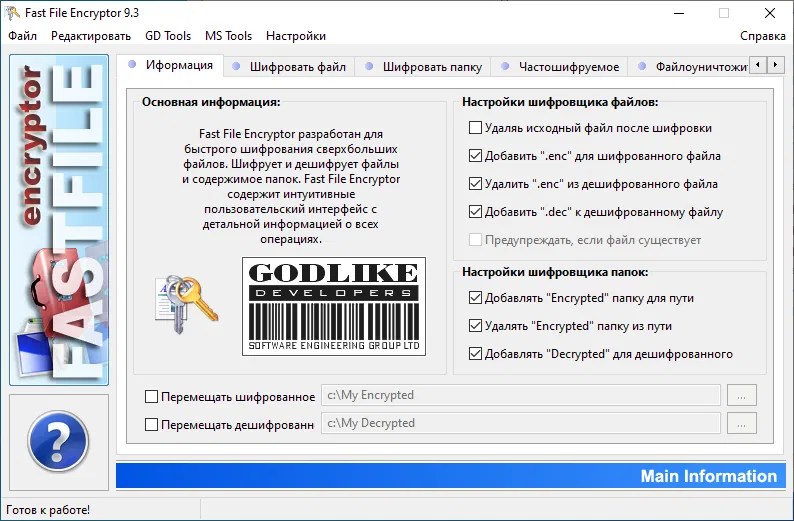
Task: Toggle Добавлять "Encrypted" папку для пути
Action: (x=475, y=298)
